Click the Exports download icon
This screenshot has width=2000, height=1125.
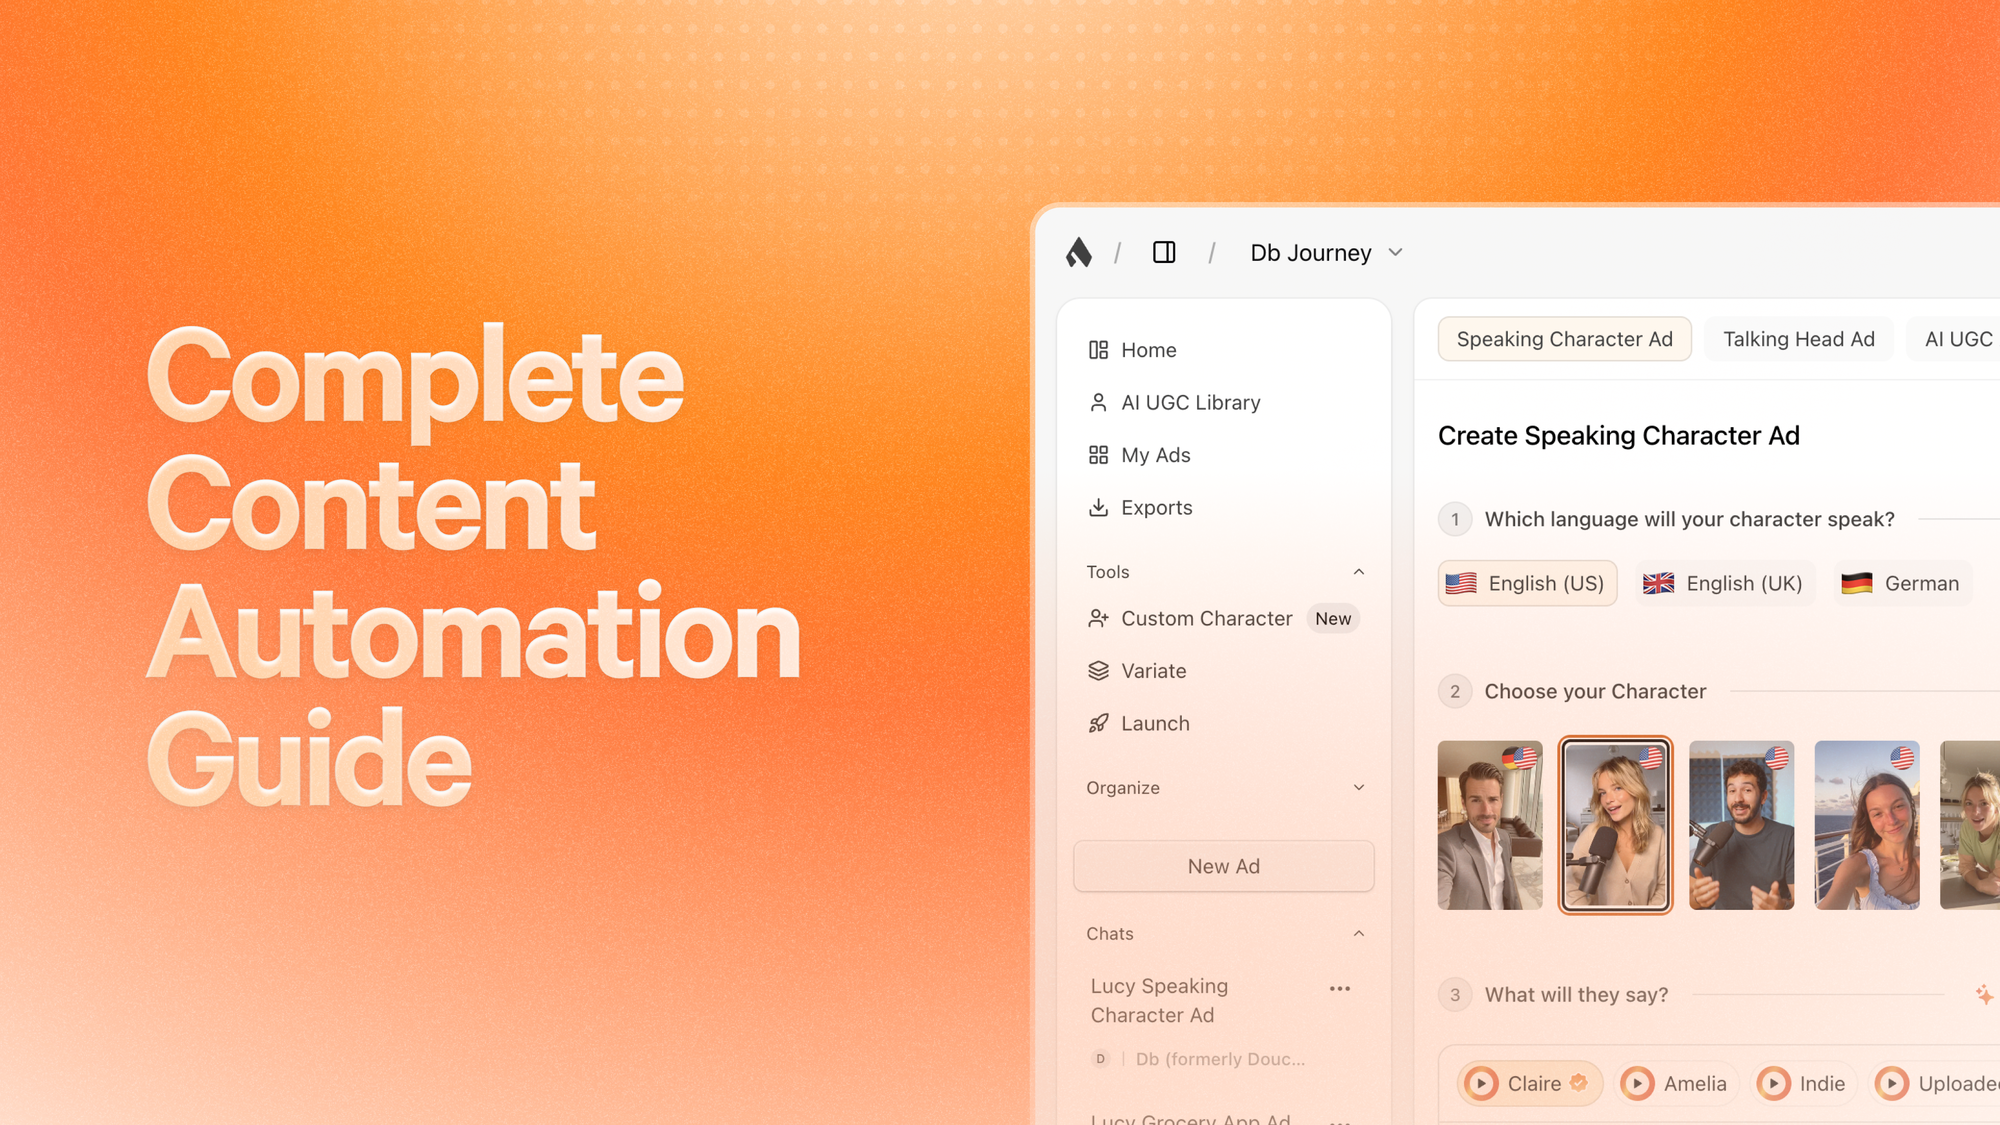pos(1098,508)
